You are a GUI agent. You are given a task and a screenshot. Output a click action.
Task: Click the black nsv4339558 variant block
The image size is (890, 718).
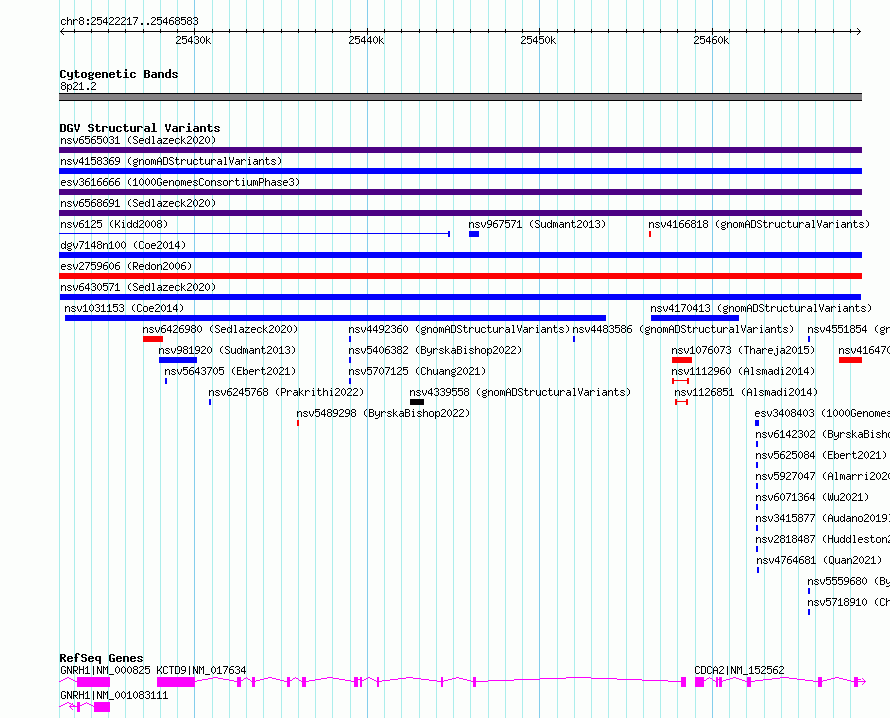point(417,402)
